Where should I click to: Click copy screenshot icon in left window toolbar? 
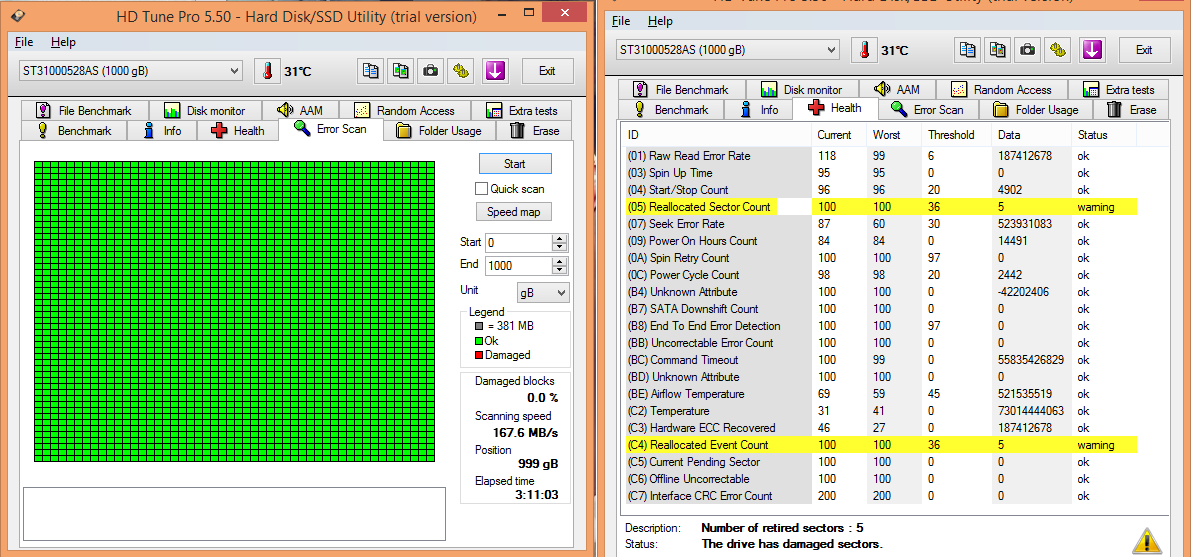[x=400, y=71]
